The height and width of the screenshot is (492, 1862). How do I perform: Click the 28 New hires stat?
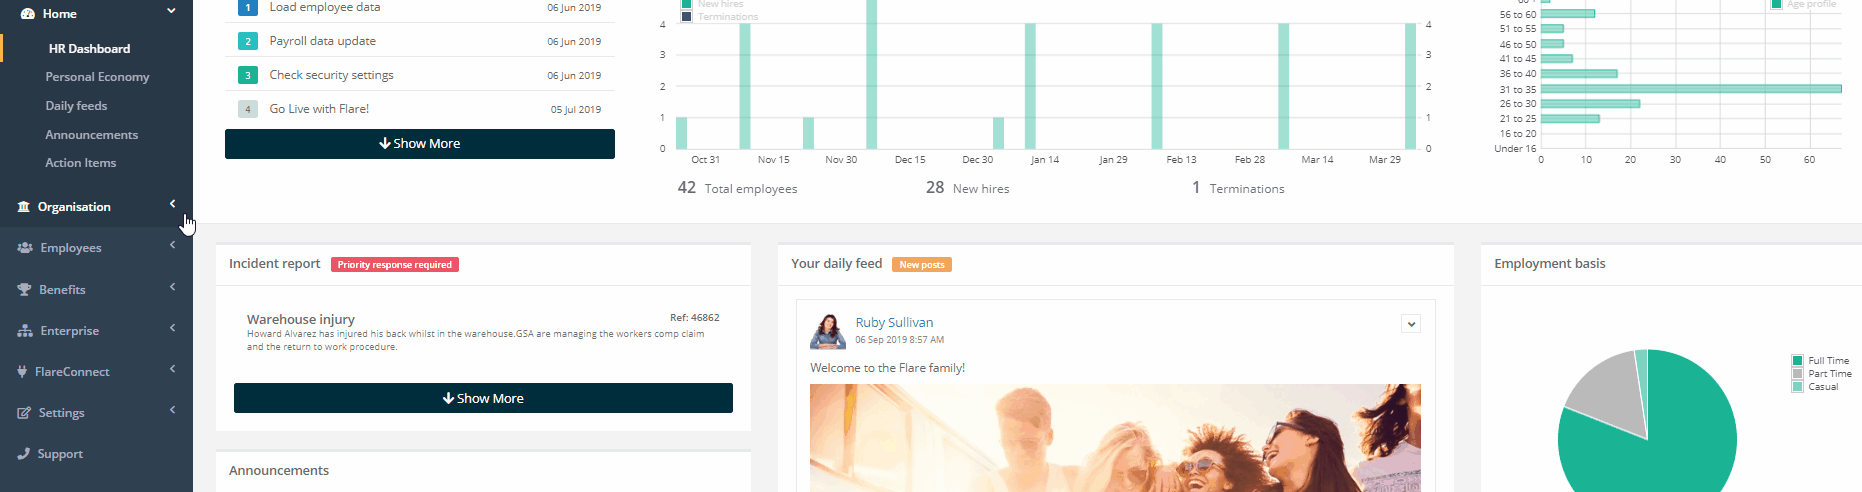click(x=967, y=188)
